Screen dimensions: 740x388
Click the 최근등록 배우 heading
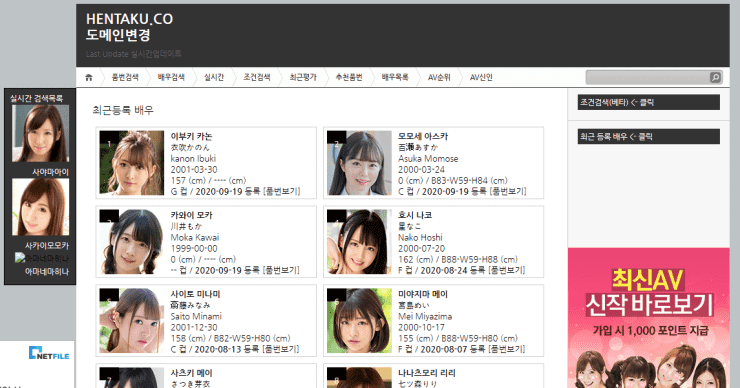tap(123, 110)
